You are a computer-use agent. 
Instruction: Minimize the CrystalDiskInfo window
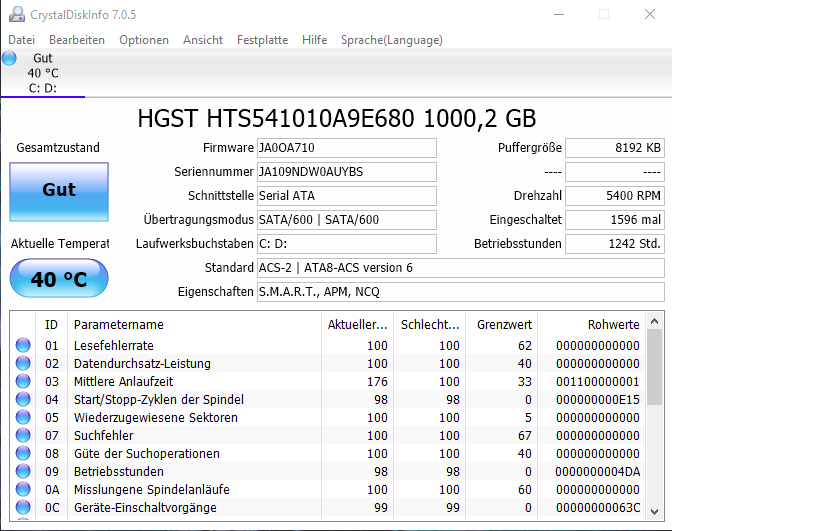pyautogui.click(x=559, y=15)
